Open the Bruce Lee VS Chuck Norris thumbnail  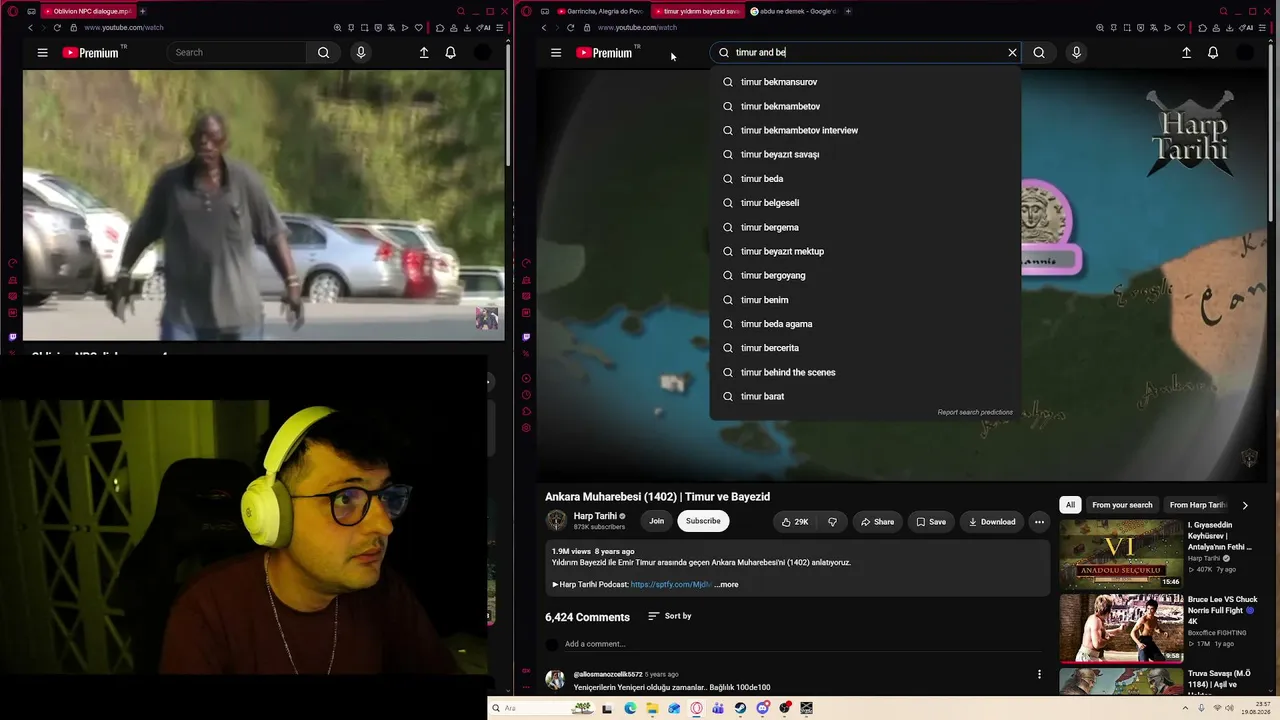tap(1121, 629)
